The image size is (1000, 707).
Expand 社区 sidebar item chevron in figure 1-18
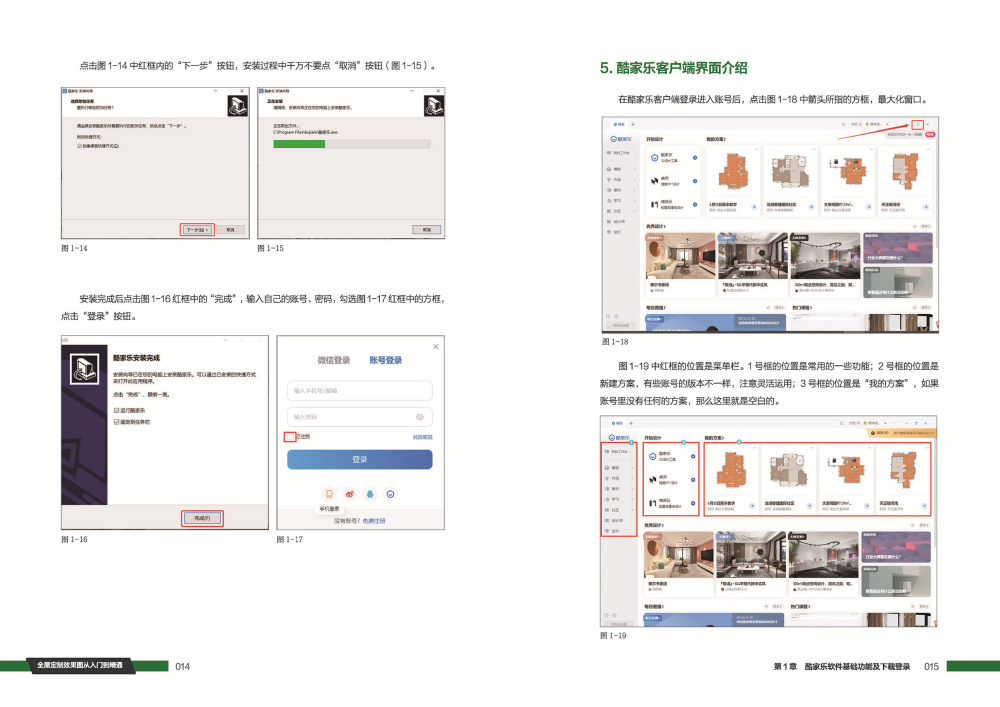pos(634,211)
